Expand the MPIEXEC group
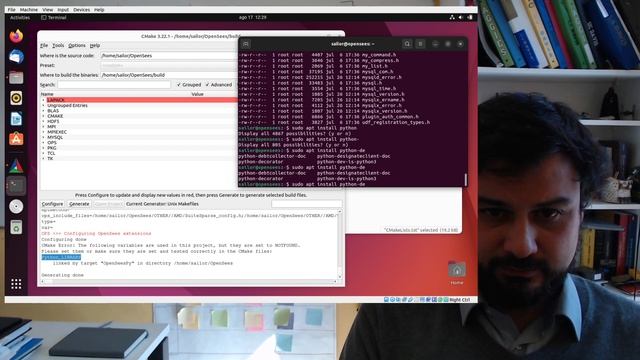The image size is (640, 360). click(x=43, y=132)
